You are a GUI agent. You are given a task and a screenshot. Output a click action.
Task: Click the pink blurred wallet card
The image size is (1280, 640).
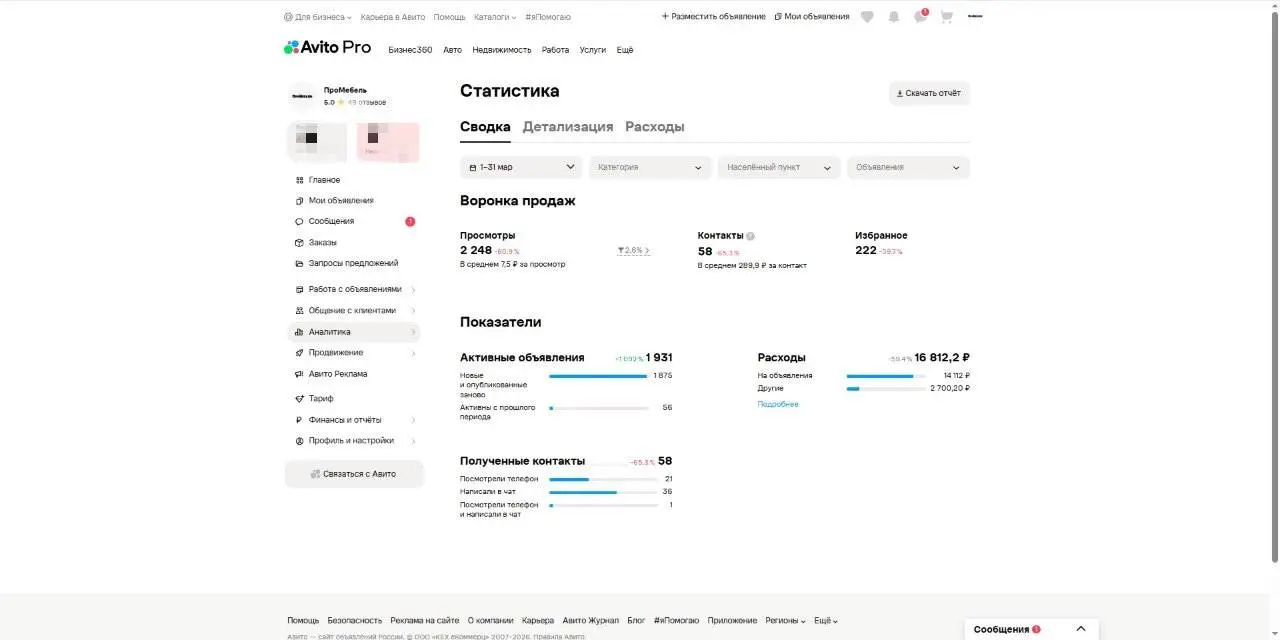point(388,142)
